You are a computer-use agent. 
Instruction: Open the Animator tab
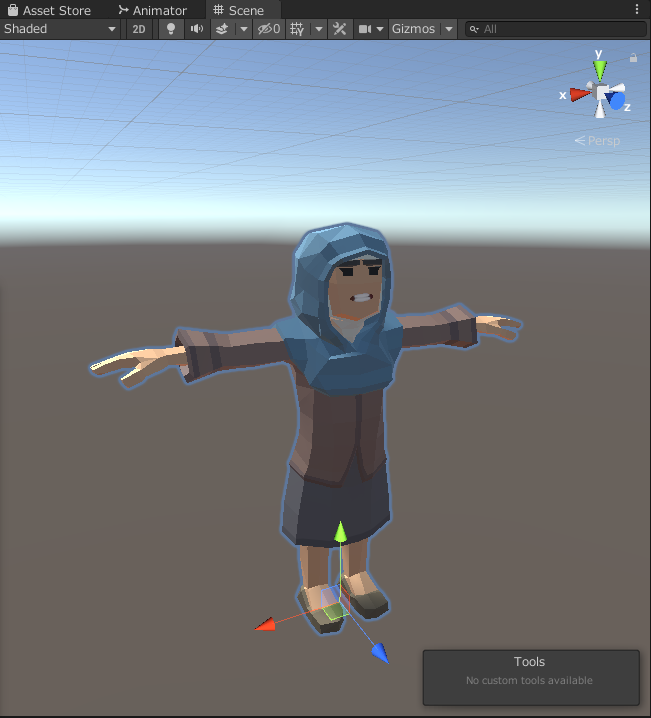(152, 10)
